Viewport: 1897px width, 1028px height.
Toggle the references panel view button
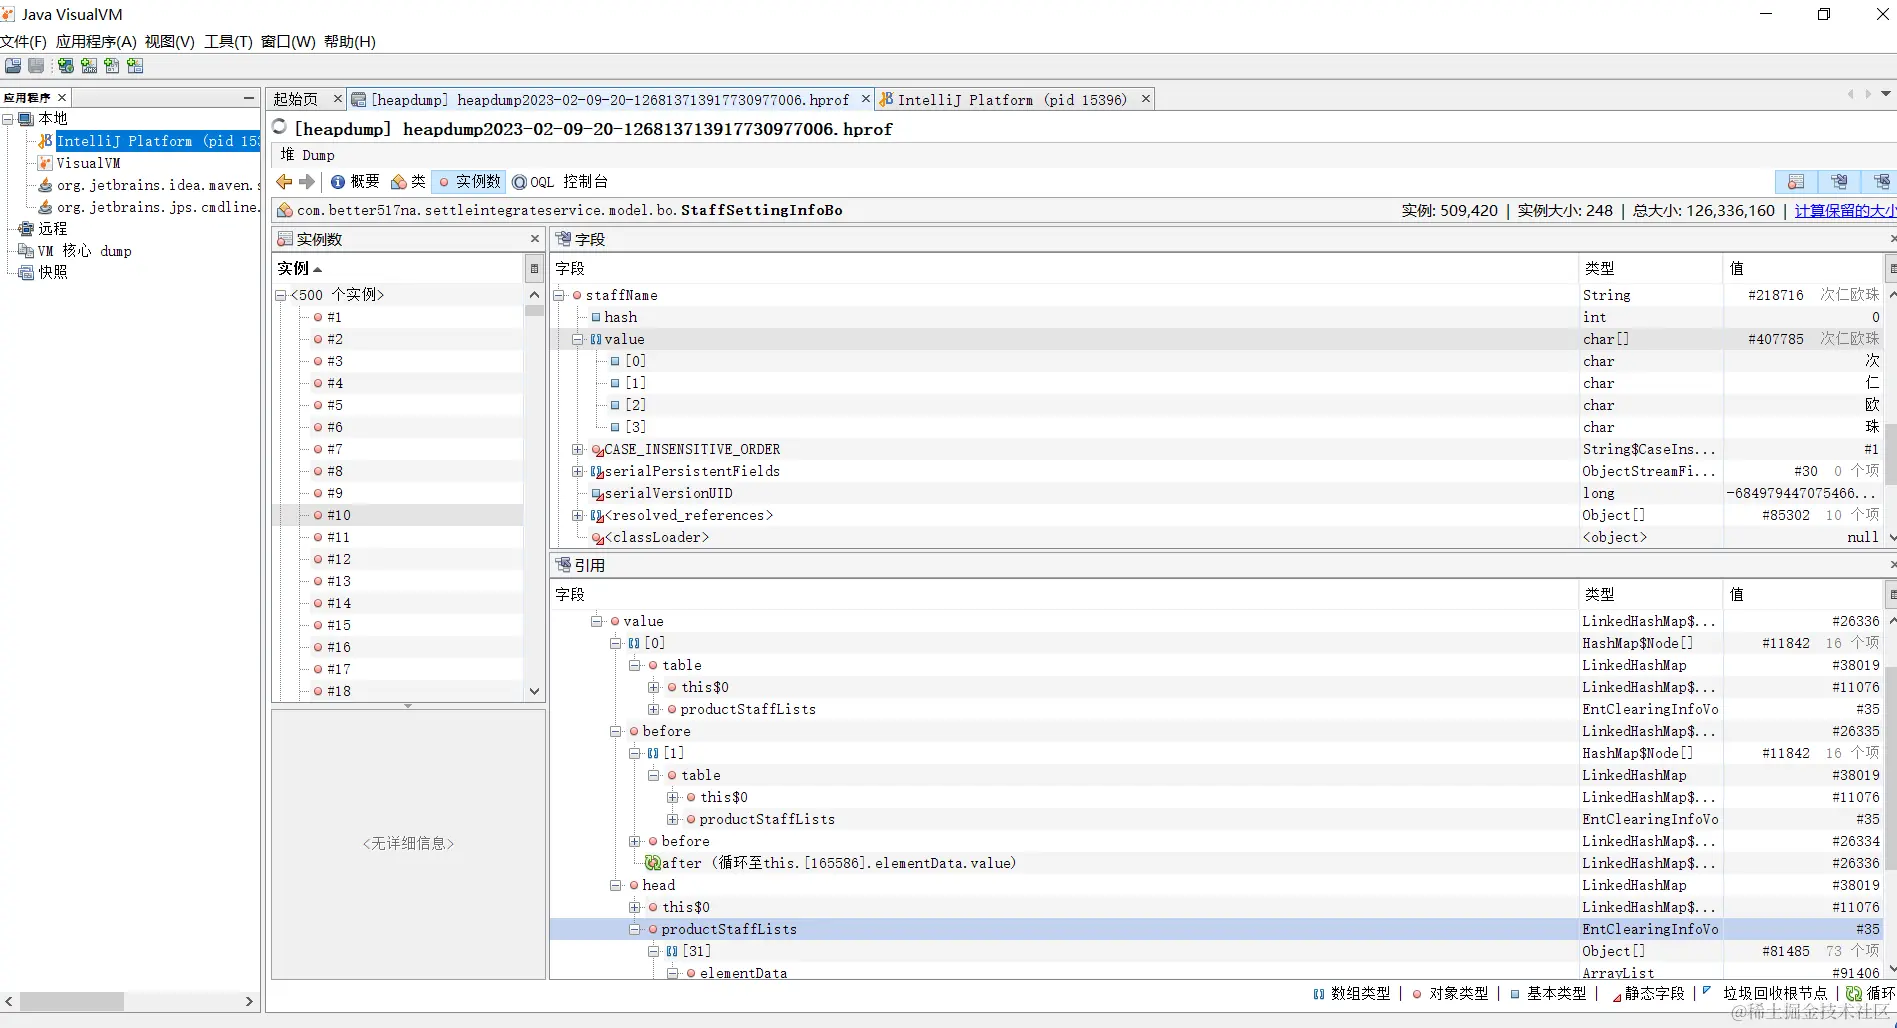point(1880,181)
